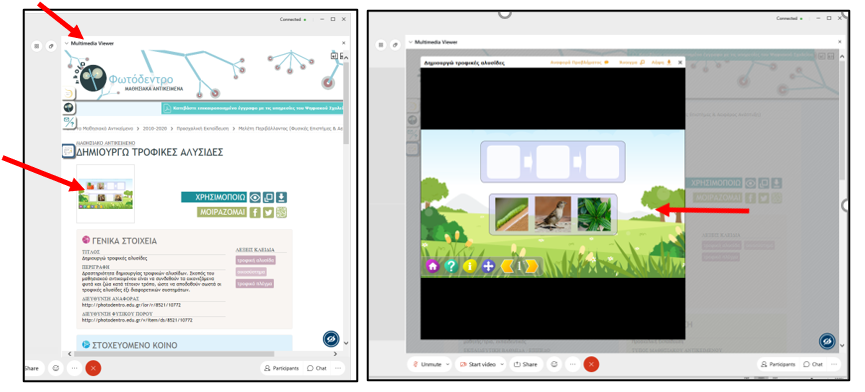This screenshot has height=392, width=865.
Task: Click the last empty food-chain slot
Action: click(x=602, y=162)
